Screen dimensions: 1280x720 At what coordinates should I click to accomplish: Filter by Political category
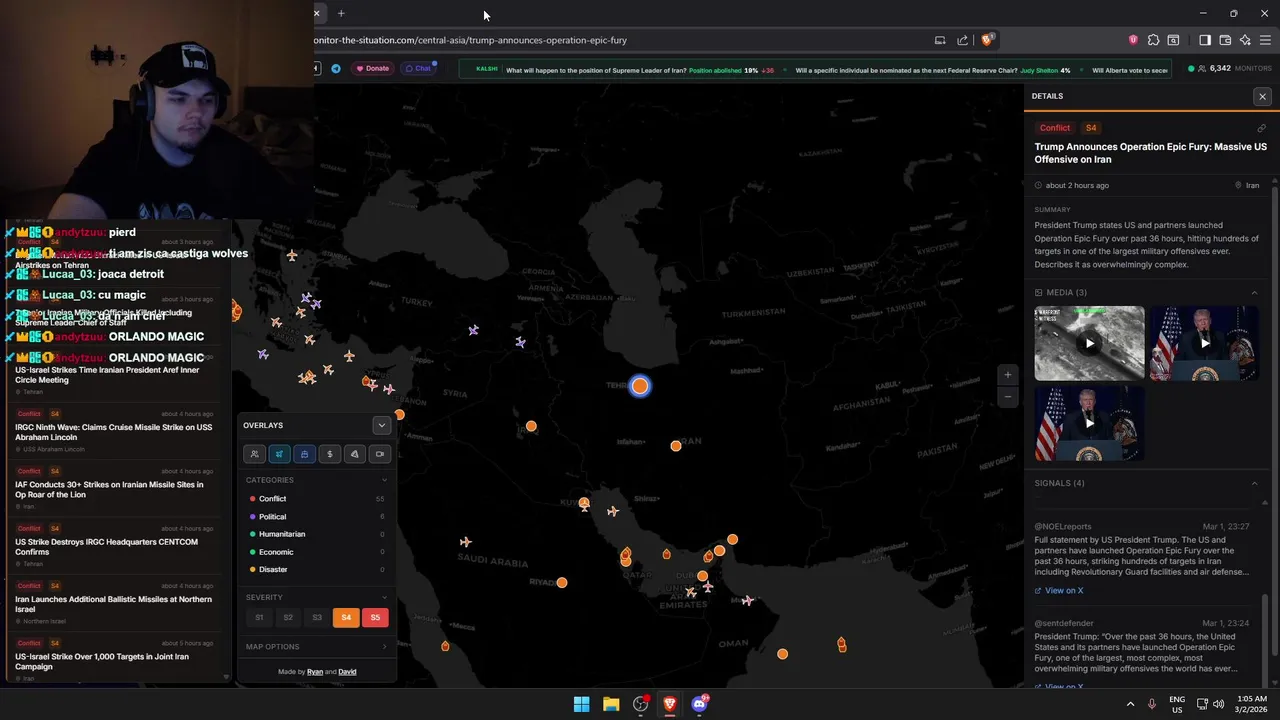[316, 517]
